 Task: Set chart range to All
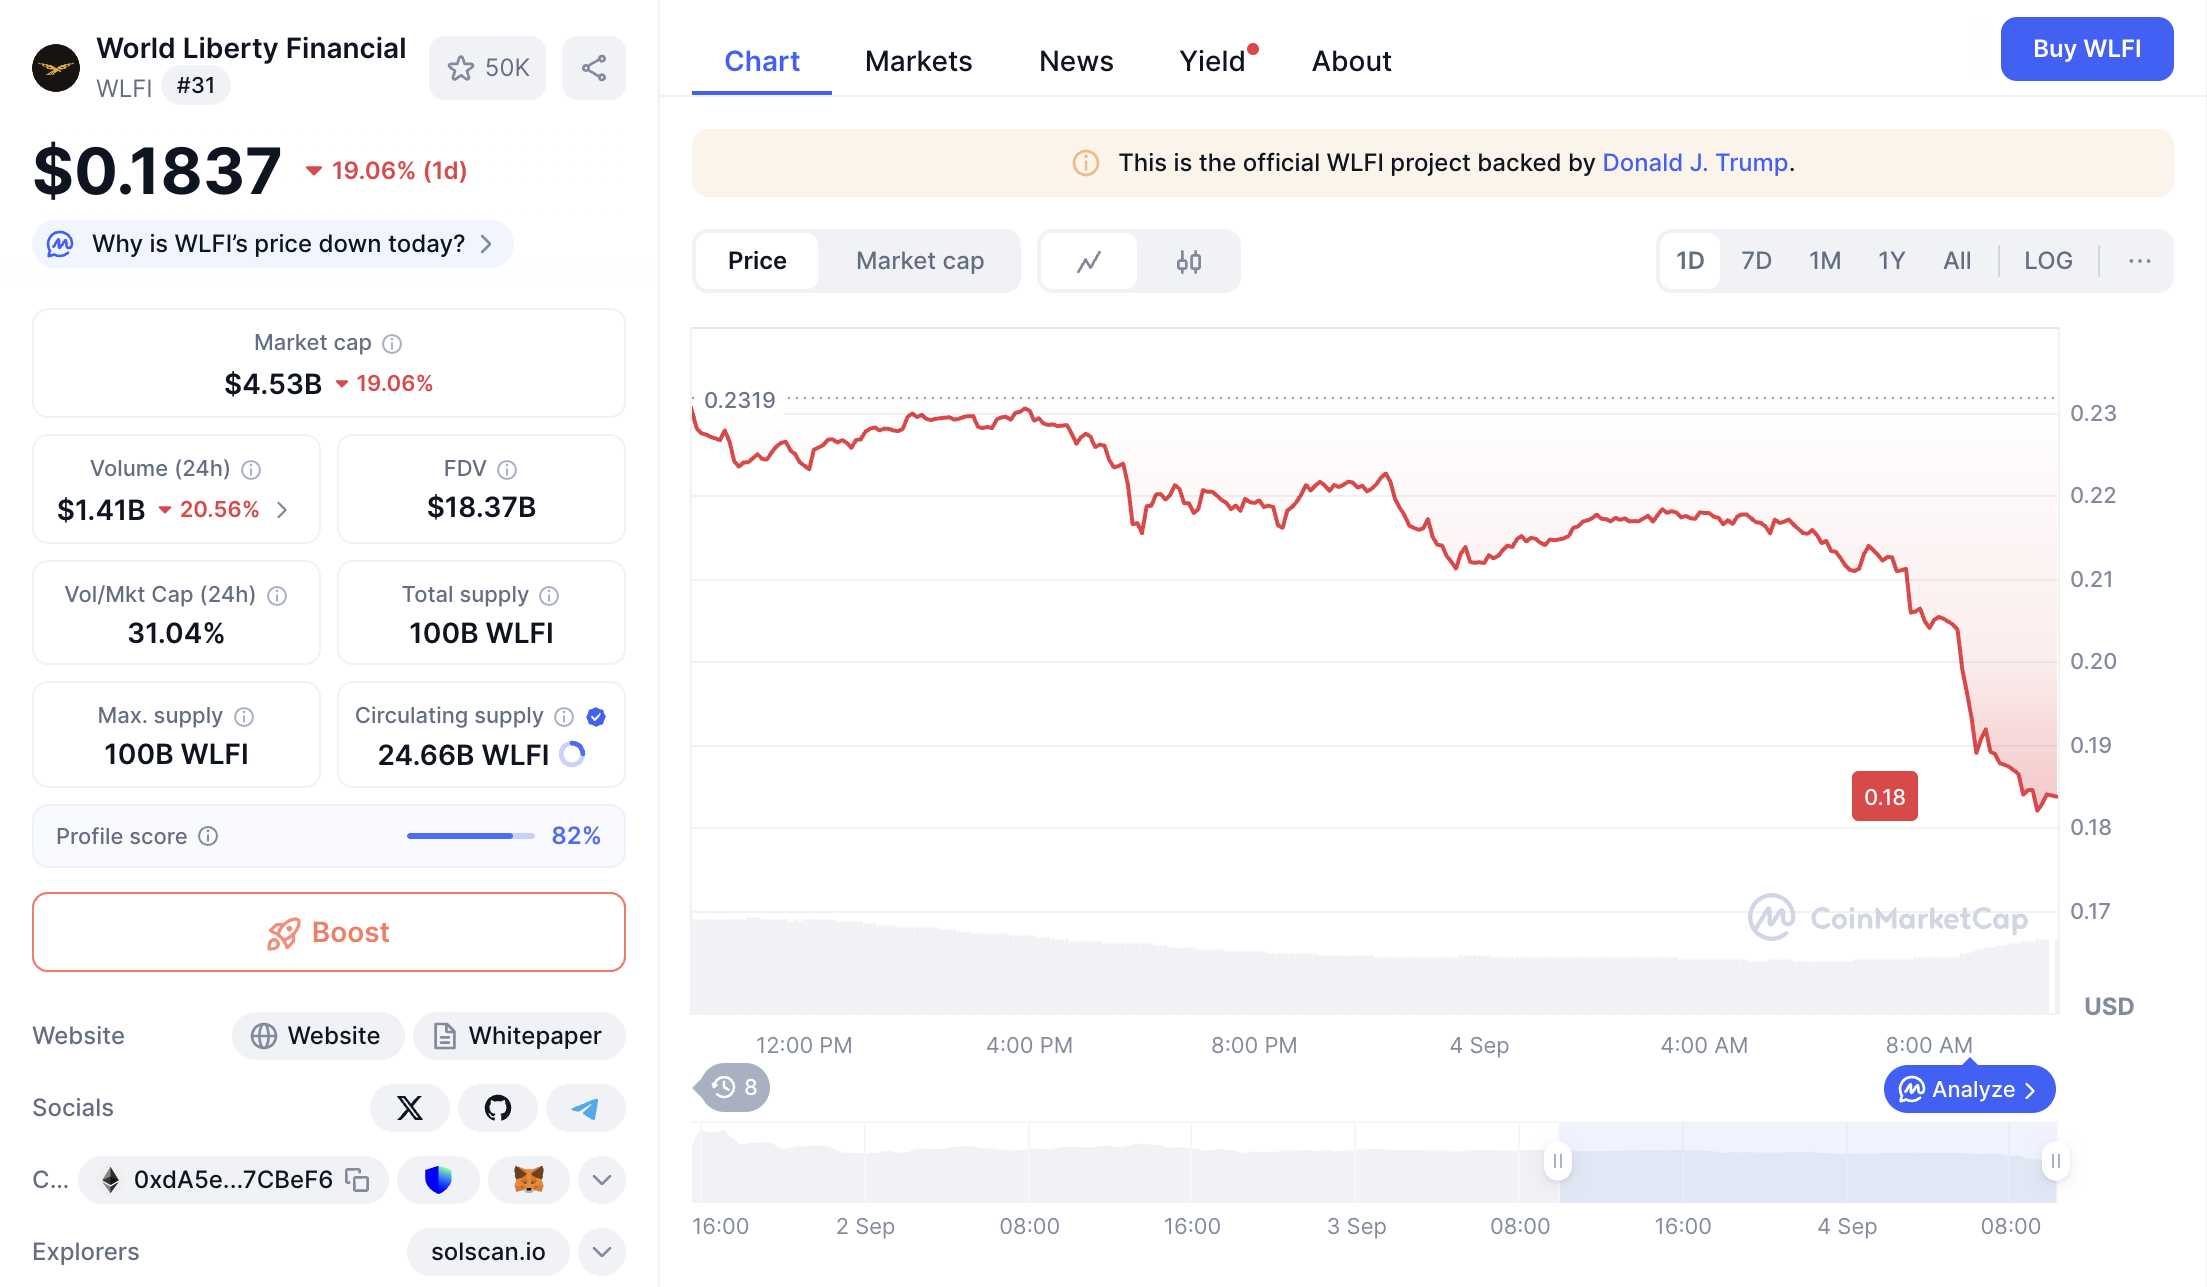1957,261
